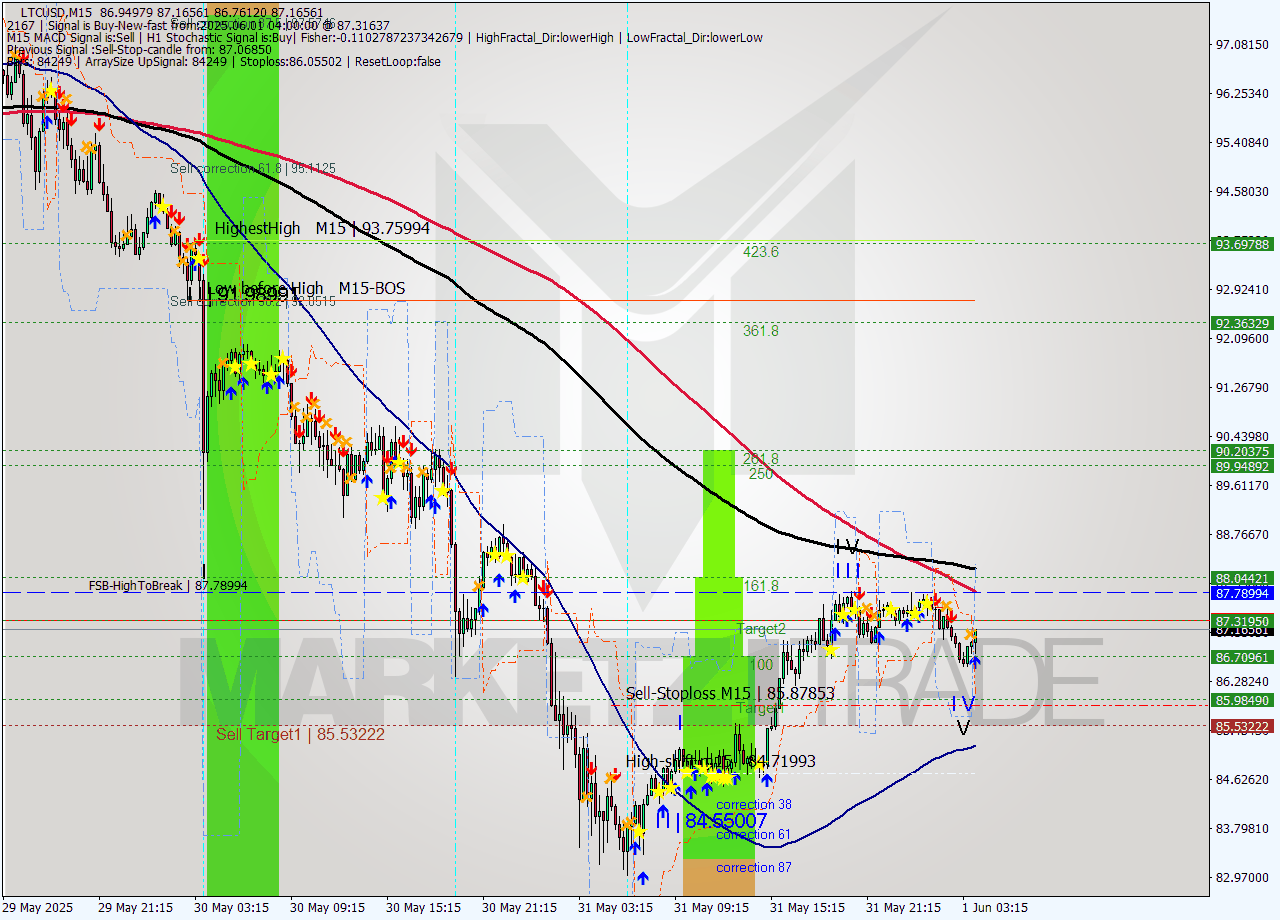
Task: Select the orange cross marker near Target2
Action: [867, 605]
